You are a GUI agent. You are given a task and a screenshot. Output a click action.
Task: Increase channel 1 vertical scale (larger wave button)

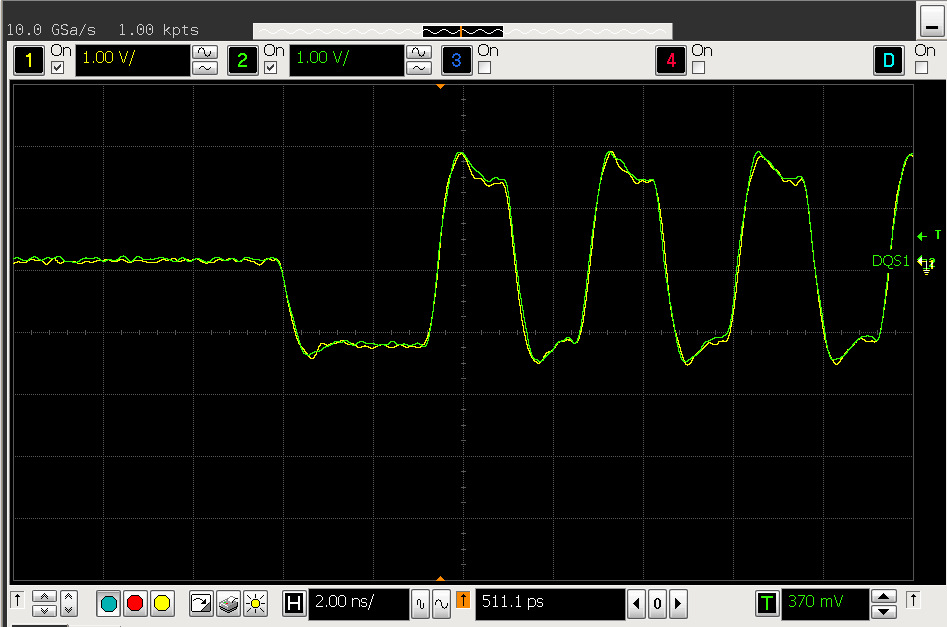click(x=205, y=52)
